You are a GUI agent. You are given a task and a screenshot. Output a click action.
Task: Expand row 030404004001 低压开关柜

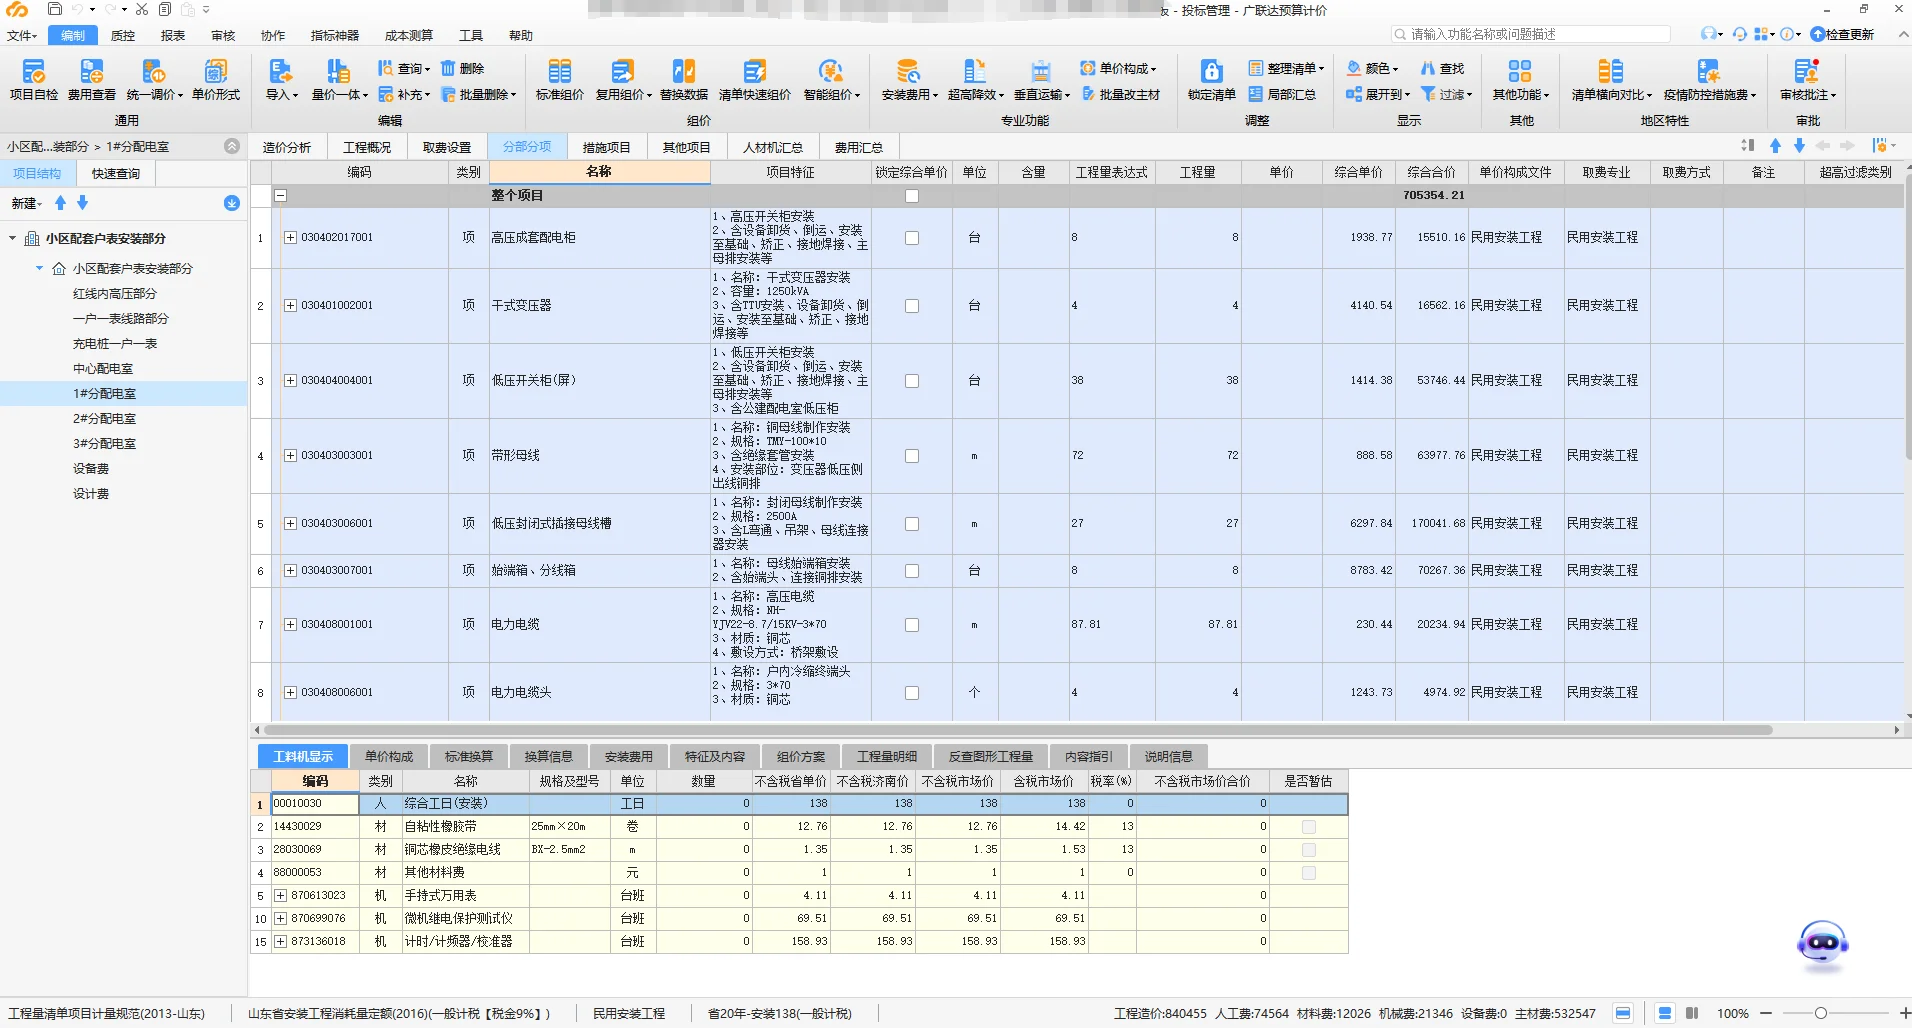pos(290,381)
